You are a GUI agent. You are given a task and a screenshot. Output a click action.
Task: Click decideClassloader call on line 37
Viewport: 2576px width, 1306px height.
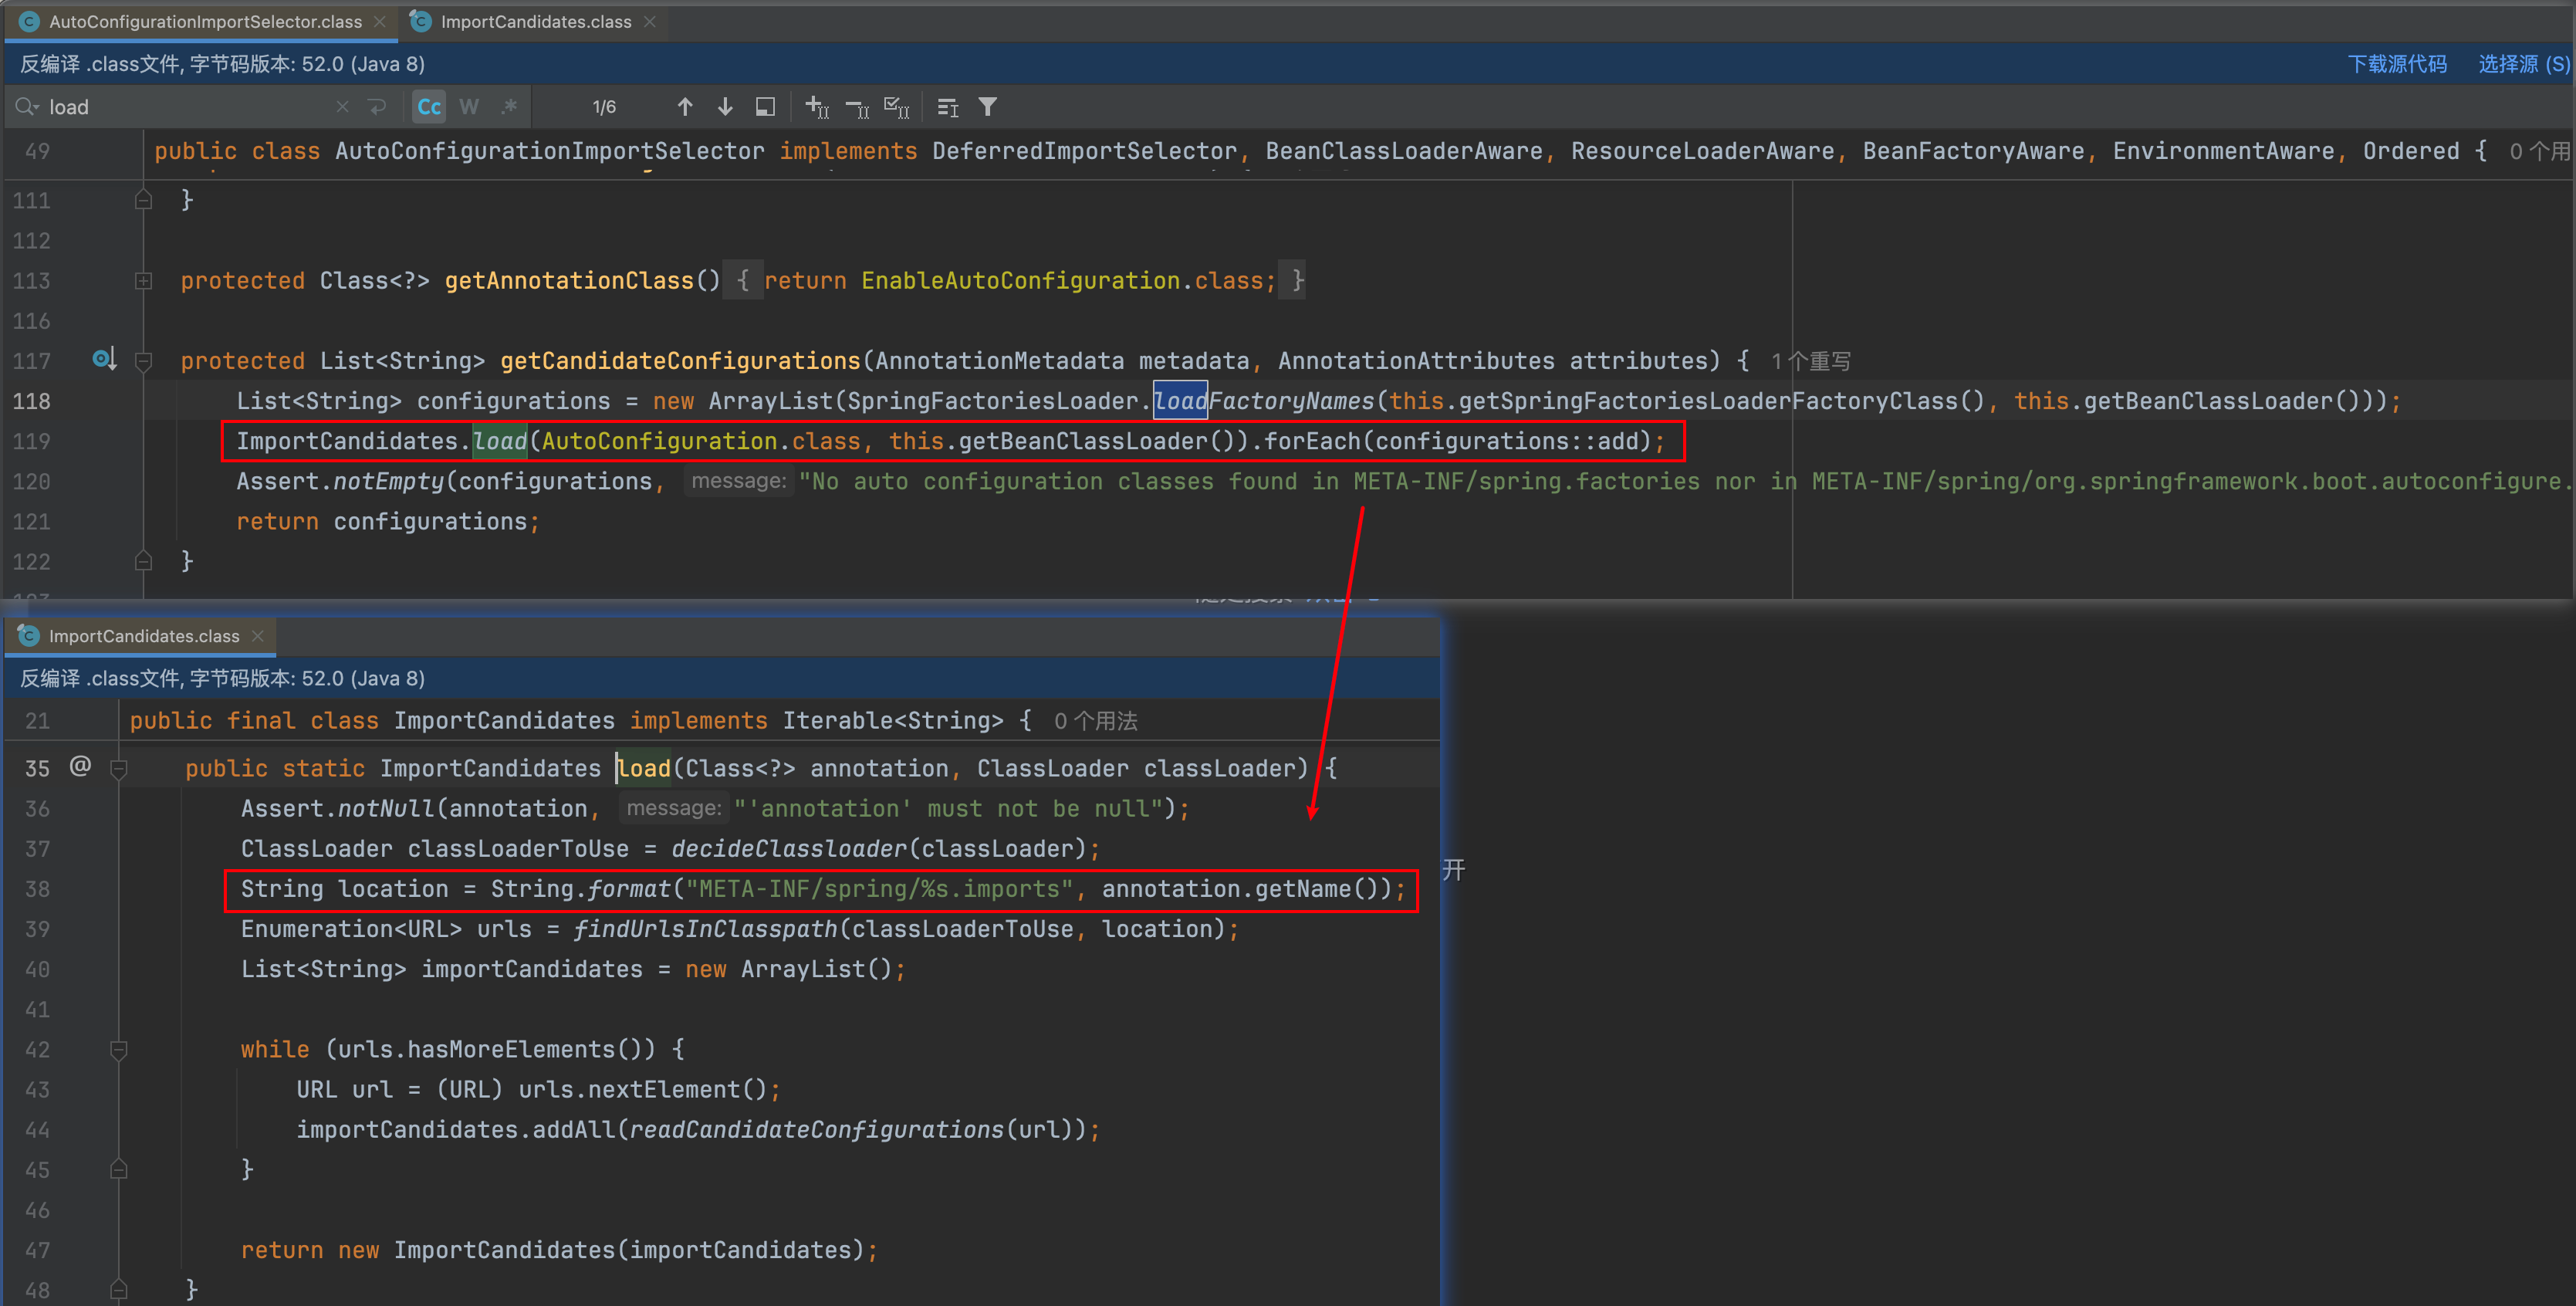pyautogui.click(x=789, y=849)
